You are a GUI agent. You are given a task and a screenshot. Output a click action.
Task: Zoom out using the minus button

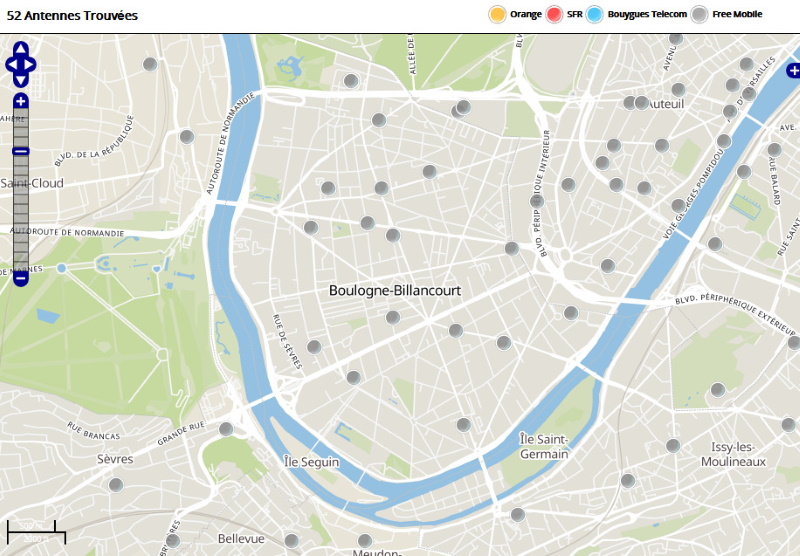tap(21, 277)
